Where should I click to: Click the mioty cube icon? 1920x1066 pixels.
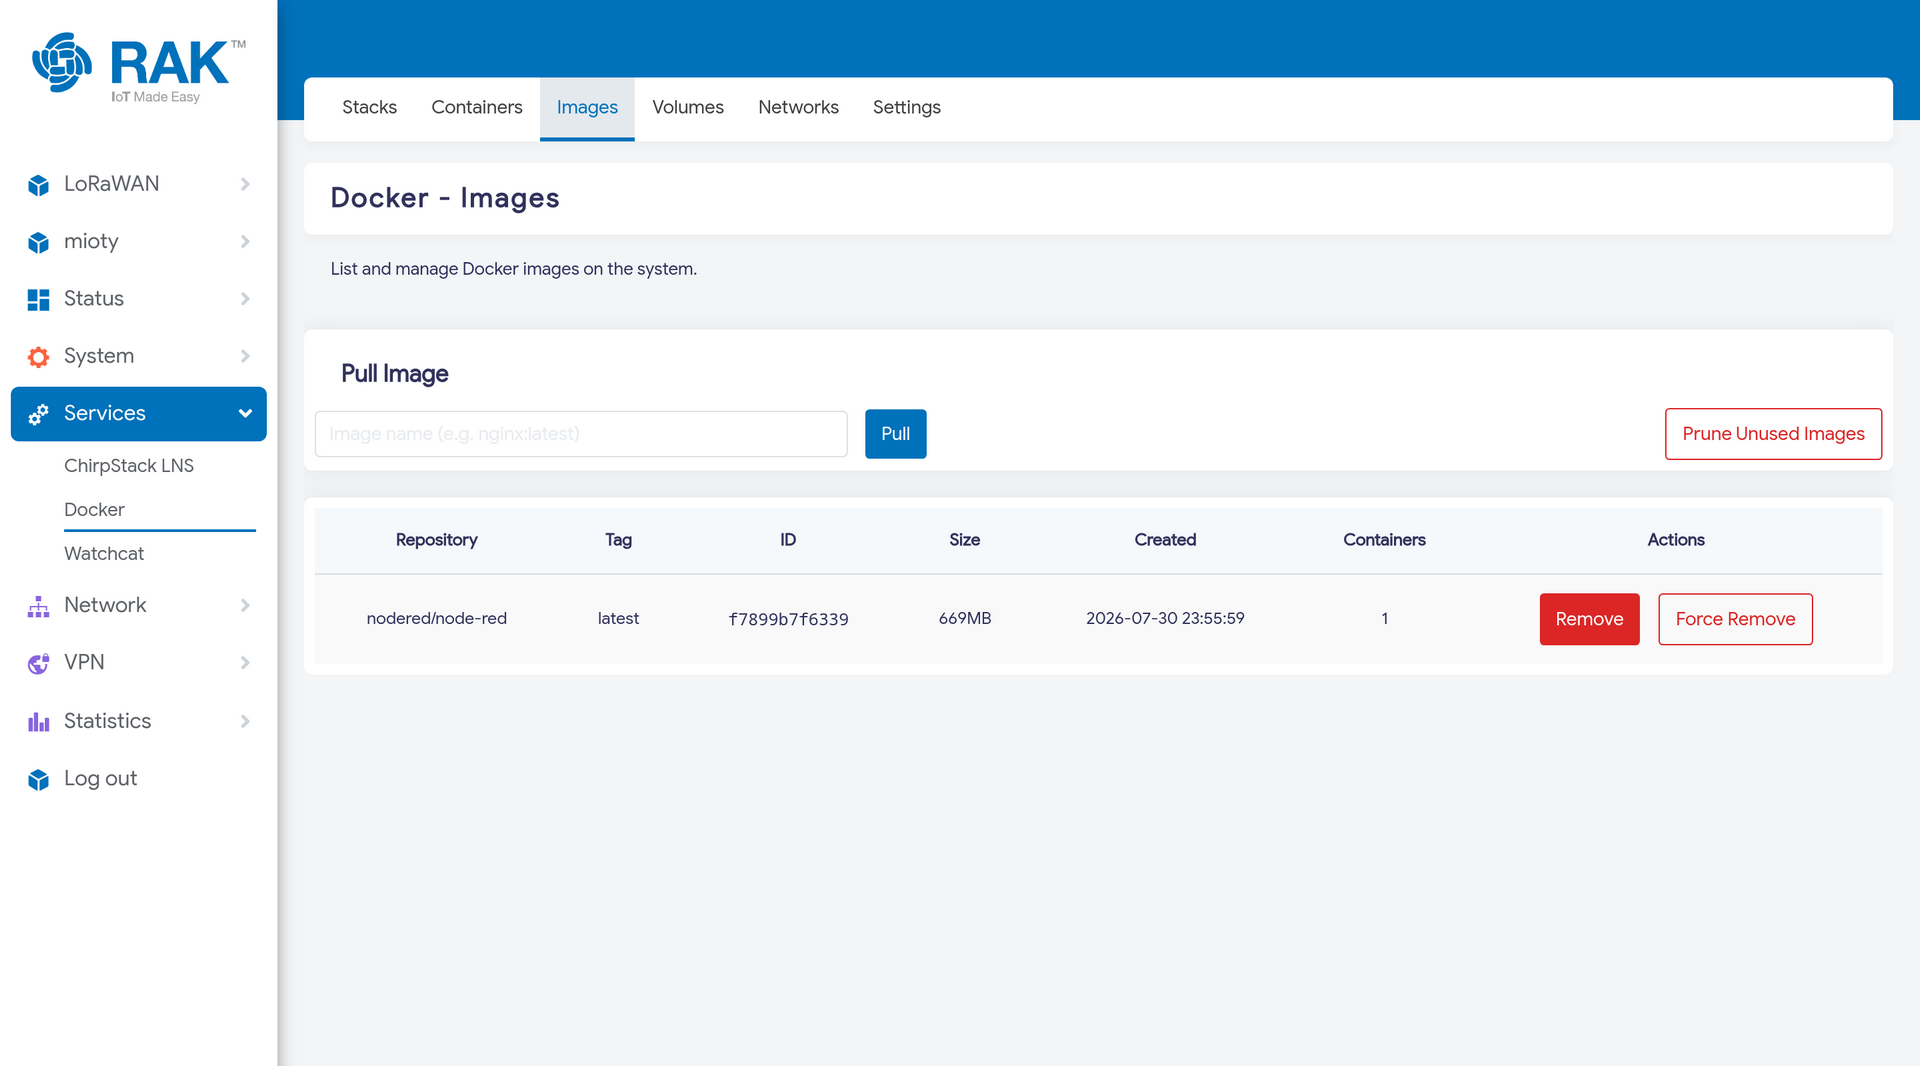point(38,242)
